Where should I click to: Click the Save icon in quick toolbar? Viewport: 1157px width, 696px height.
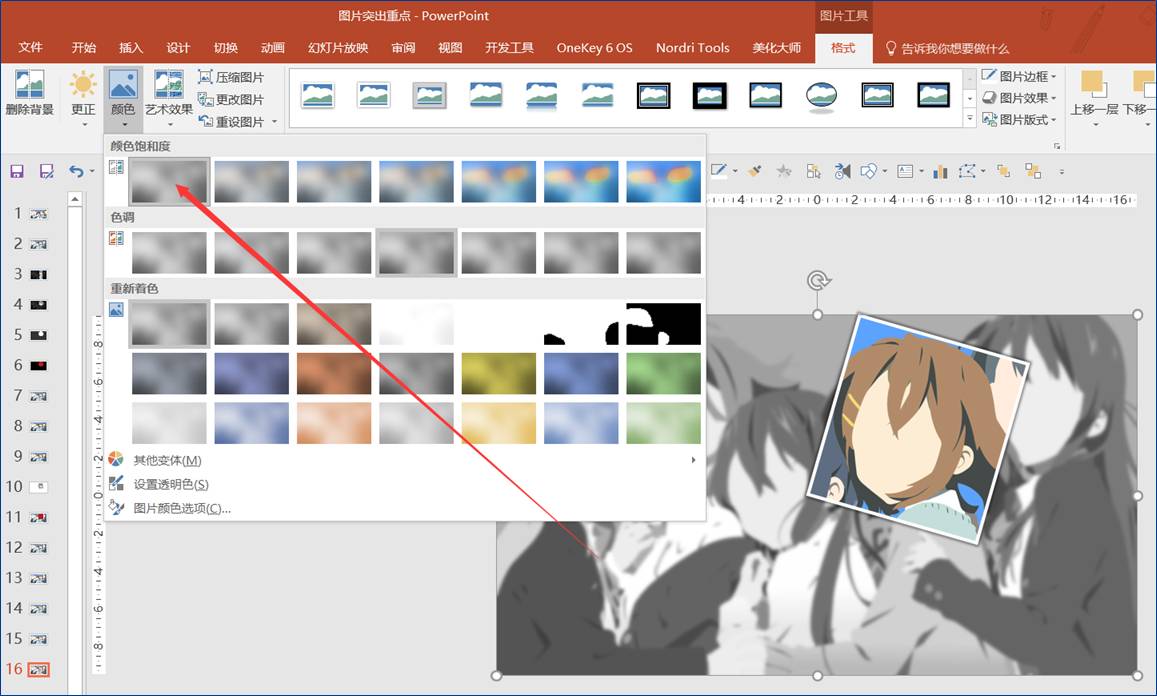pyautogui.click(x=17, y=171)
